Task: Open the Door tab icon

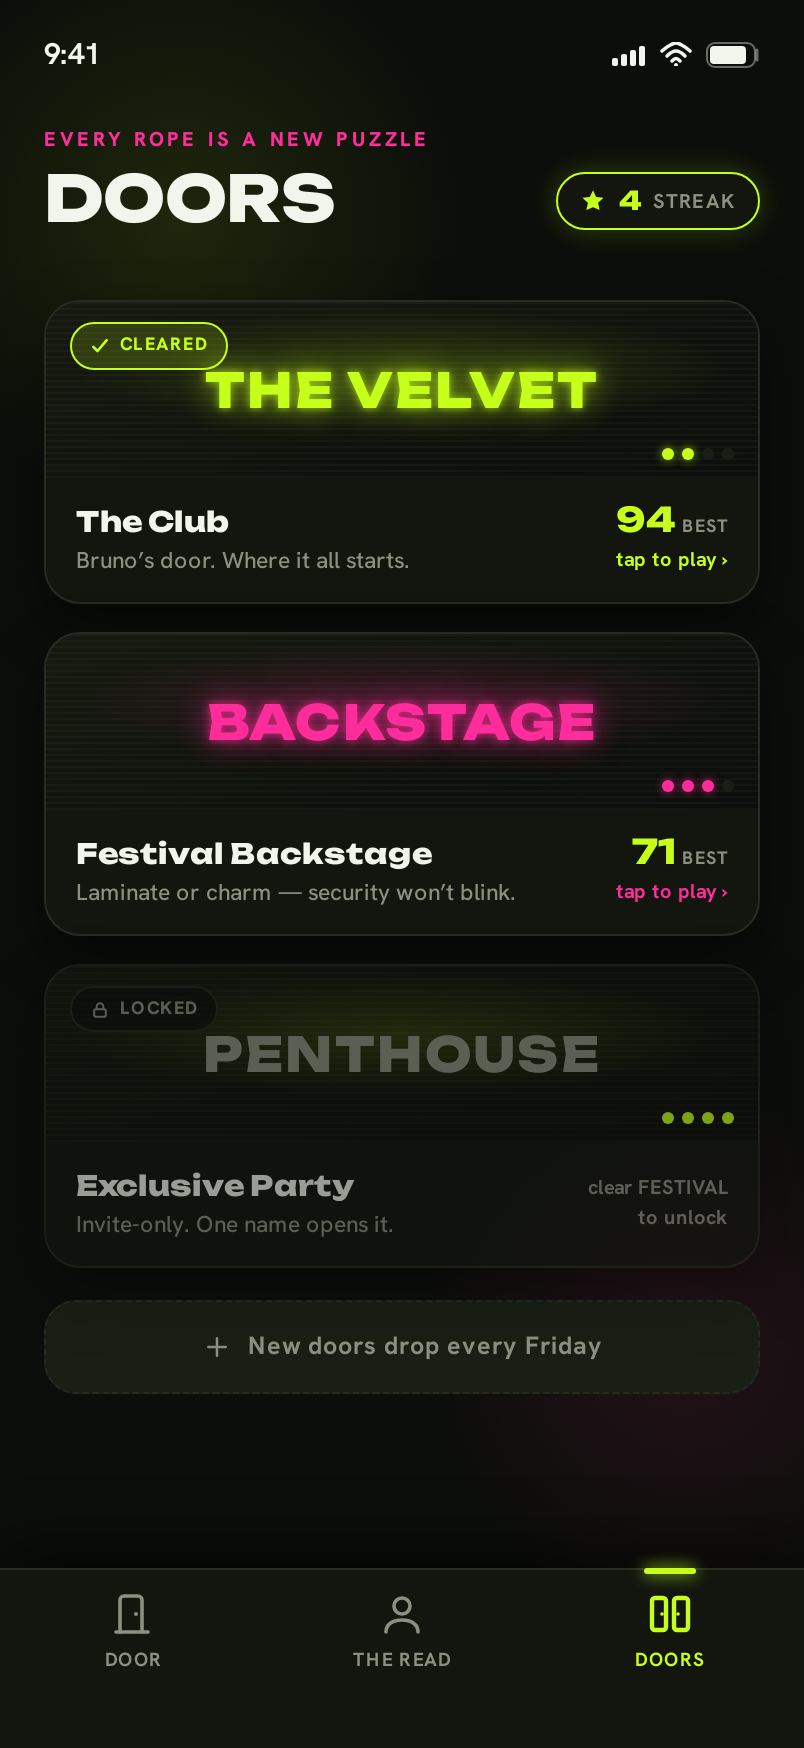Action: pyautogui.click(x=132, y=1614)
